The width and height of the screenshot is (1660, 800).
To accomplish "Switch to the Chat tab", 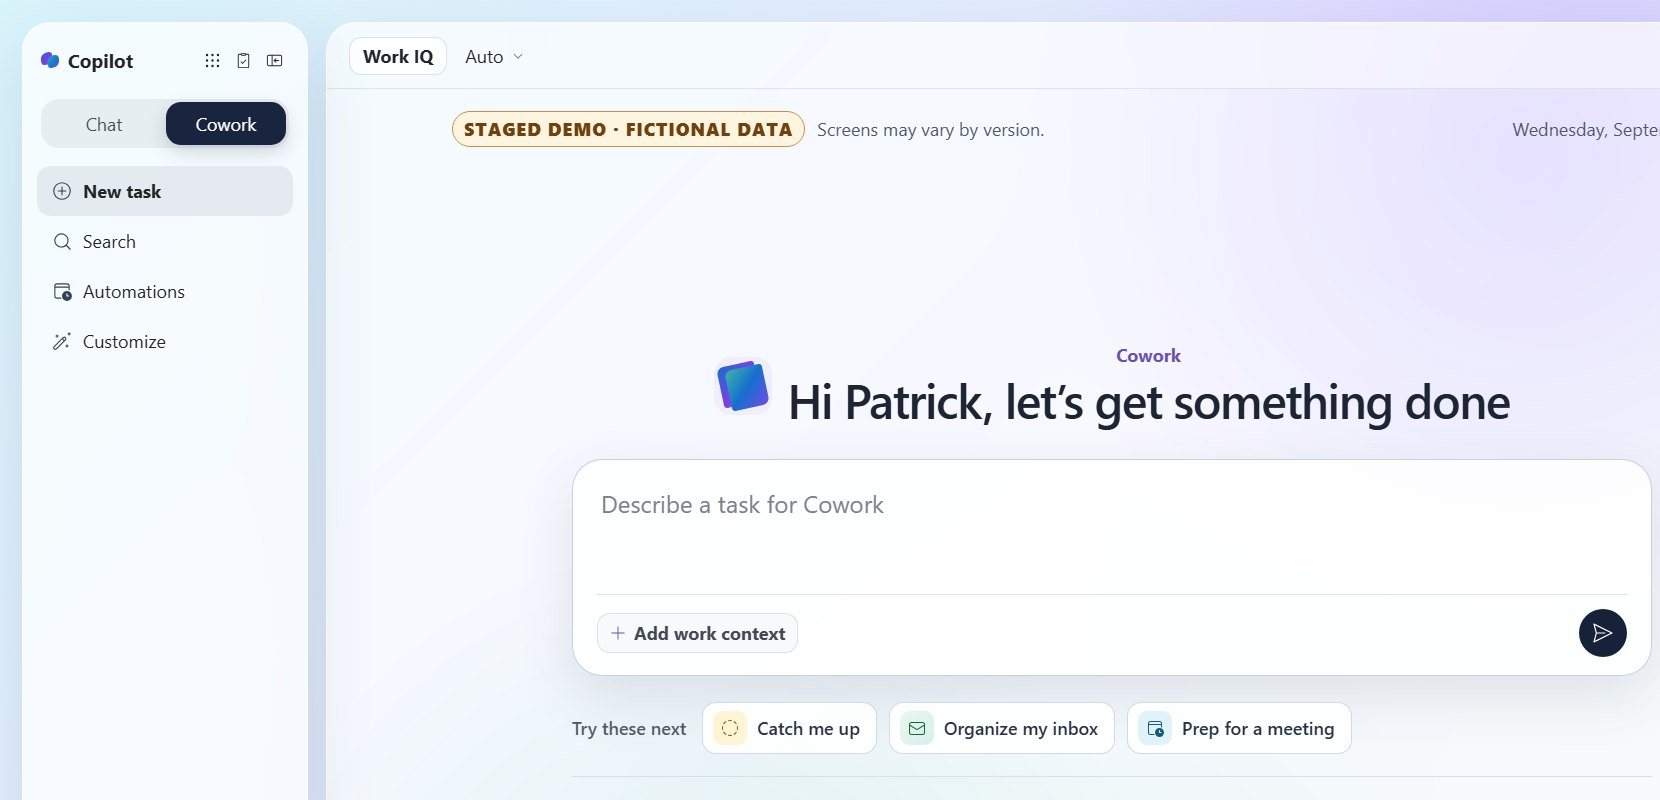I will 104,124.
